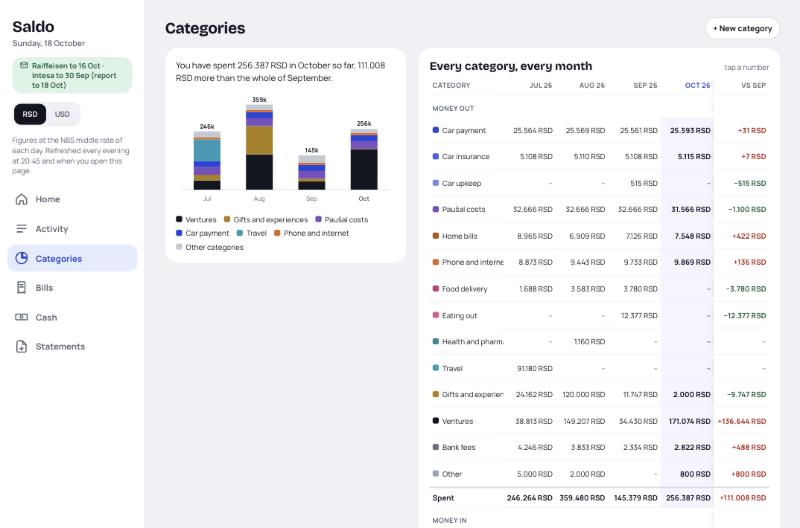Open the Bills receipt icon

(21, 288)
